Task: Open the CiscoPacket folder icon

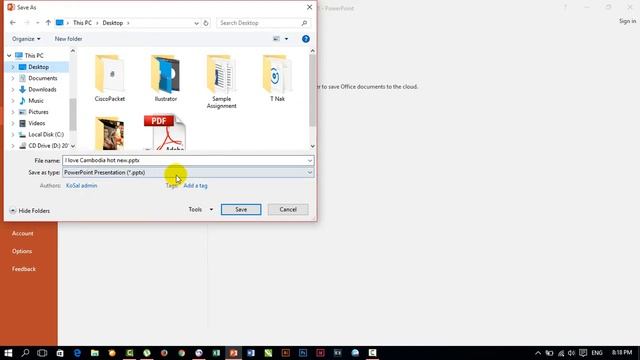Action: tap(109, 73)
